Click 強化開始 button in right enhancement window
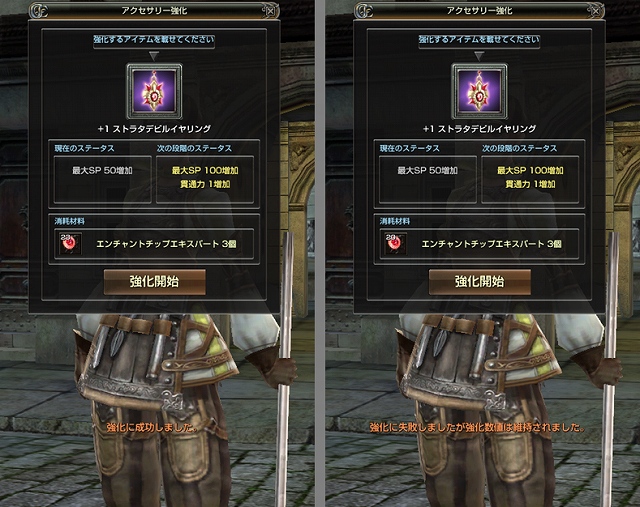640x507 pixels. [480, 282]
